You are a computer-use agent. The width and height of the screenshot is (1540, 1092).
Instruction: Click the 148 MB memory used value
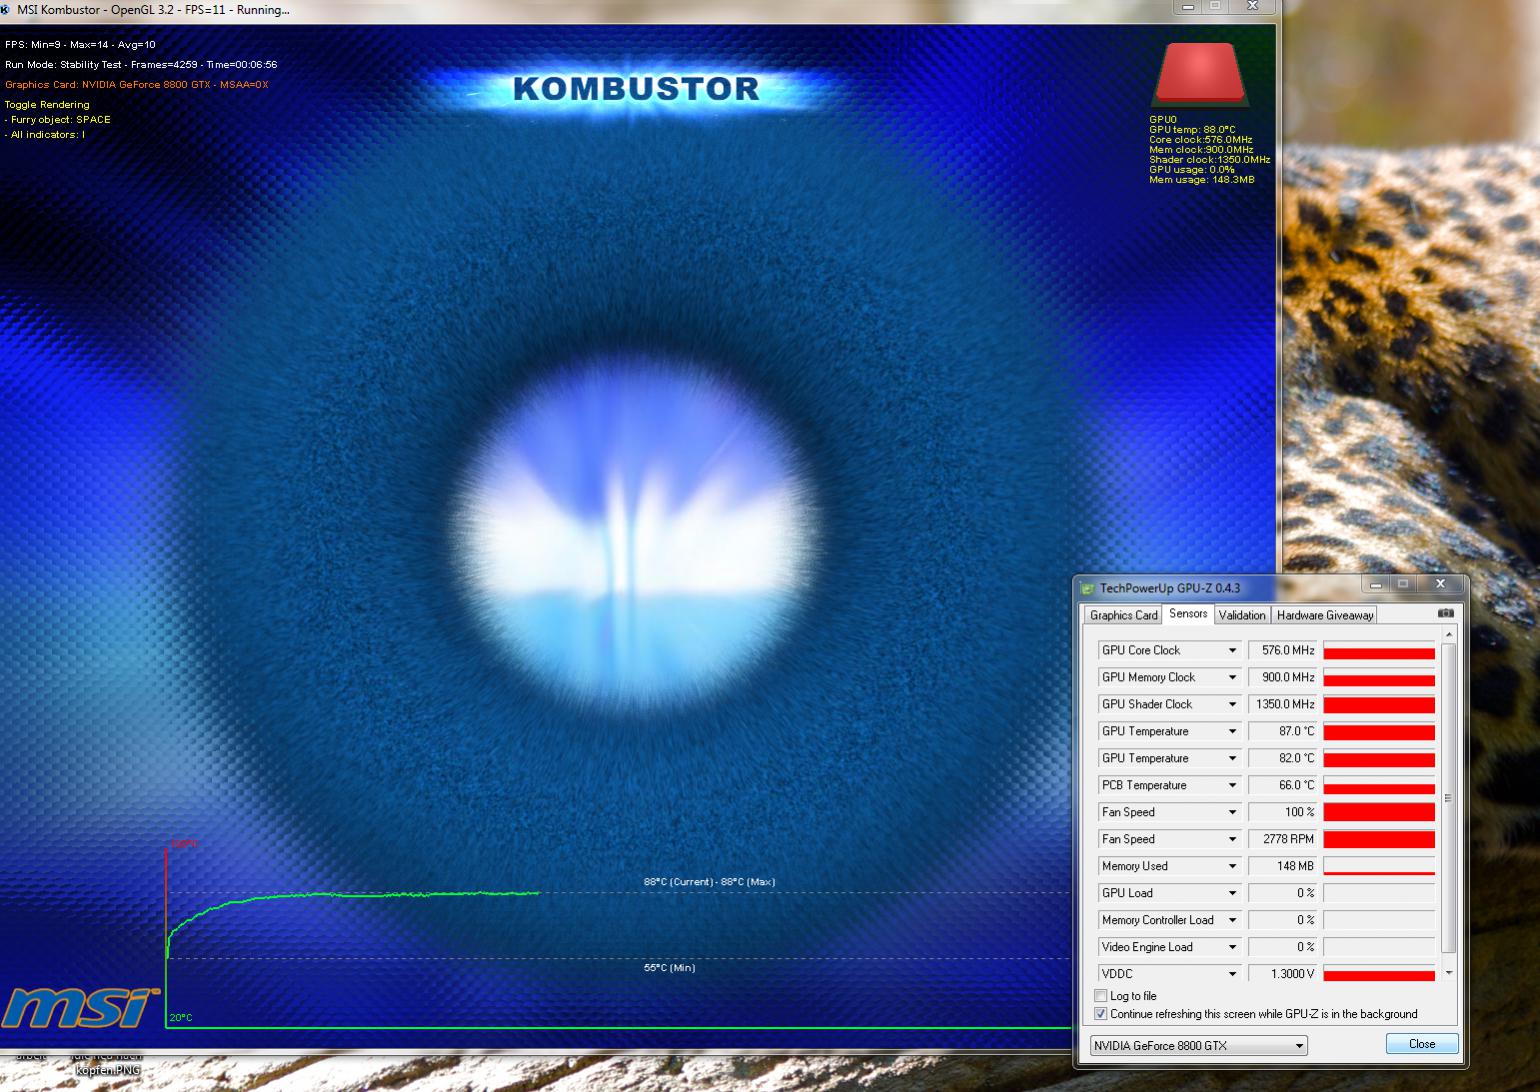click(x=1282, y=866)
